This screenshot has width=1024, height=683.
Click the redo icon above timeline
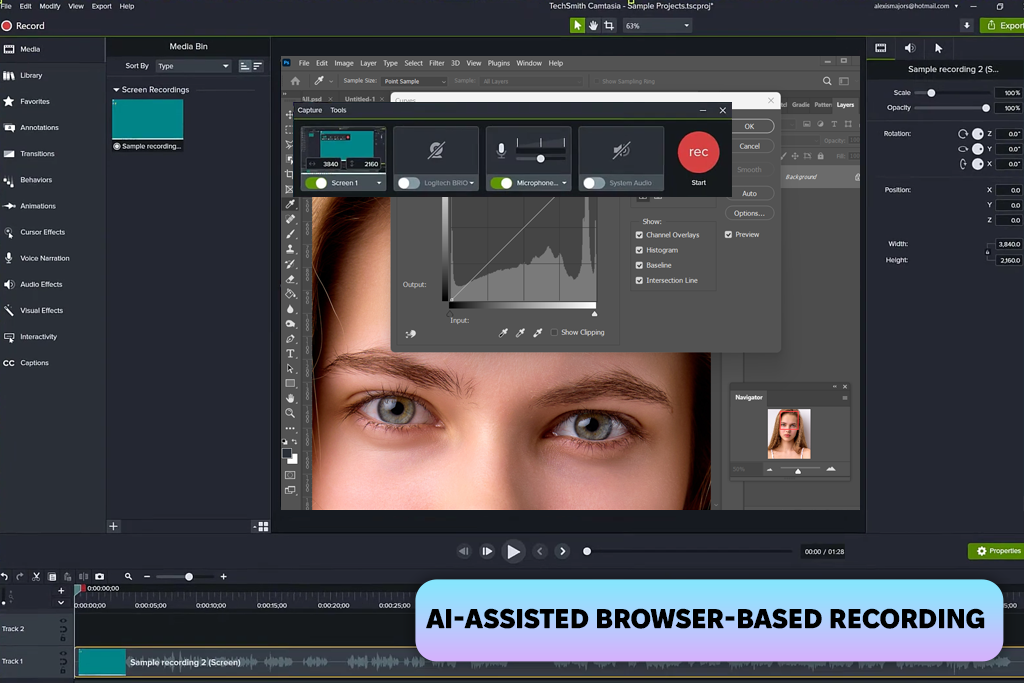click(20, 577)
